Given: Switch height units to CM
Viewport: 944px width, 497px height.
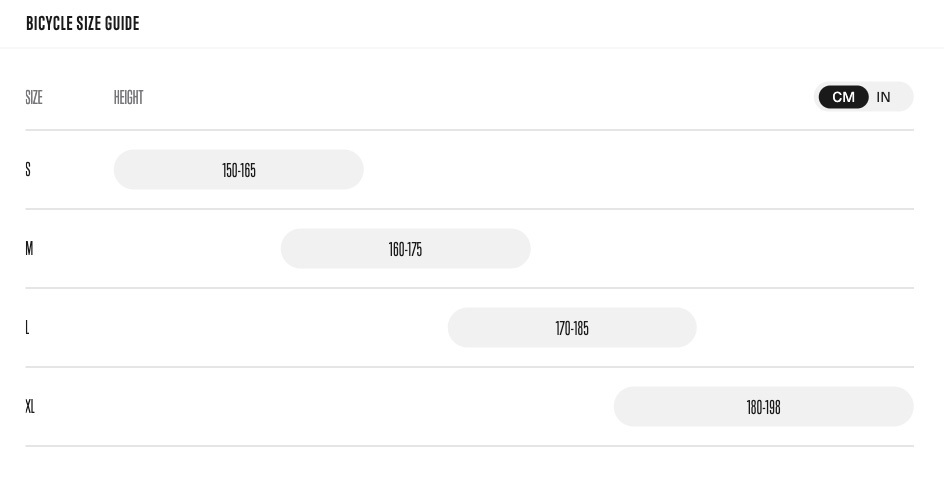Looking at the screenshot, I should [x=843, y=97].
